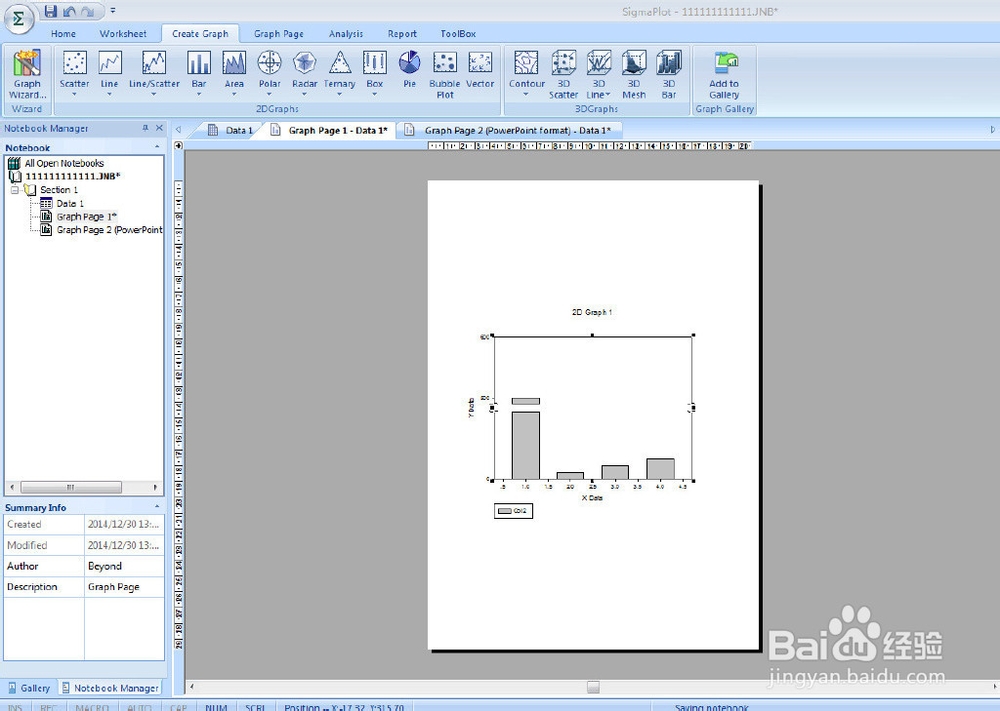
Task: Save the notebook from quick access toolbar
Action: tap(51, 11)
